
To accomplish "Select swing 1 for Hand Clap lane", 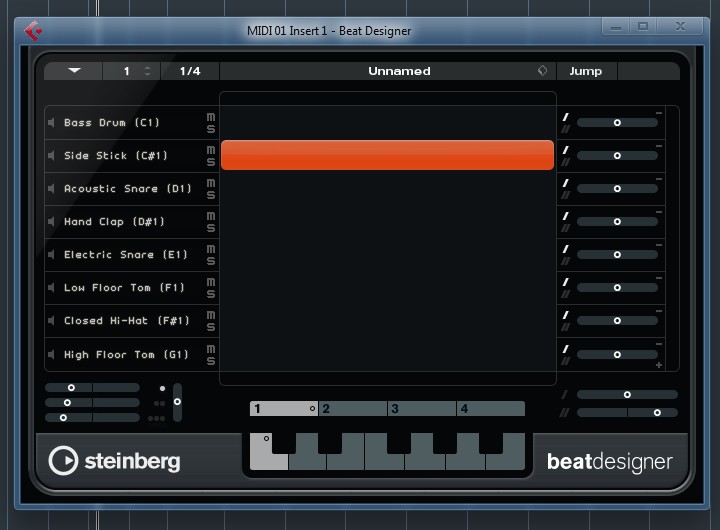I will pos(566,216).
